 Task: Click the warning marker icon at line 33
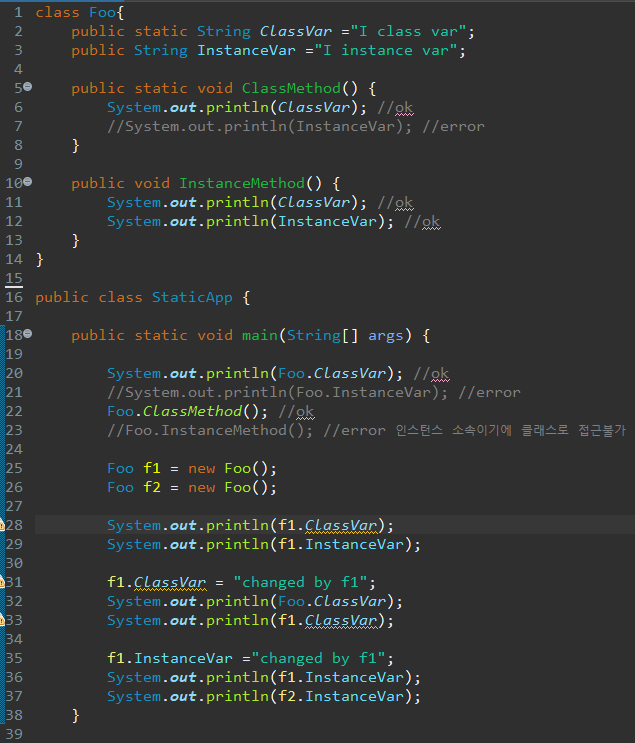[x=2, y=620]
